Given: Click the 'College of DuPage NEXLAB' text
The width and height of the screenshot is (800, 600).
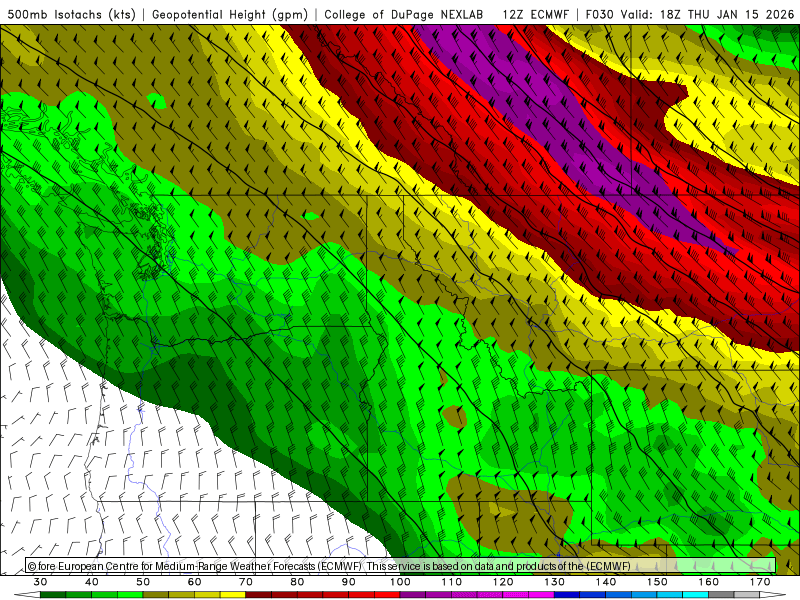Looking at the screenshot, I should (x=403, y=15).
